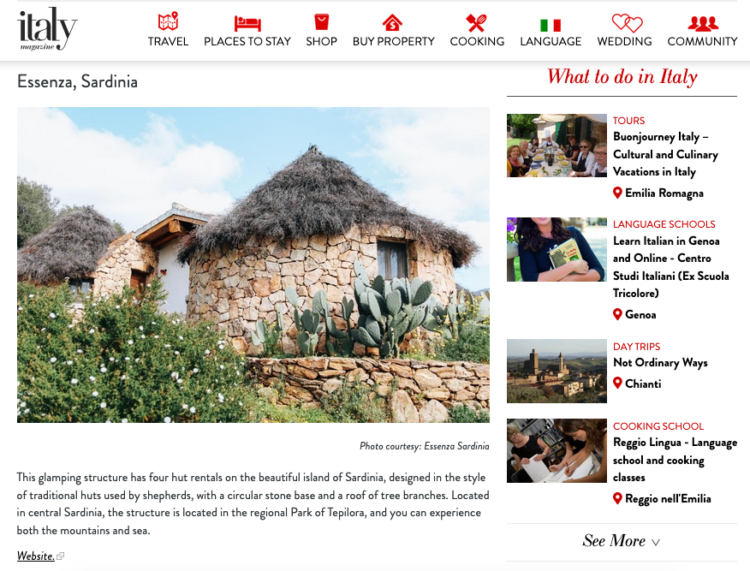Image resolution: width=750 pixels, height=571 pixels.
Task: Click the location pin next to Chianti
Action: pyautogui.click(x=618, y=383)
